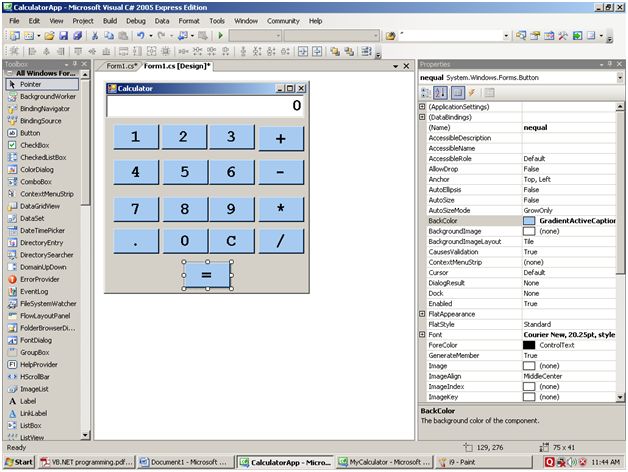The height and width of the screenshot is (472, 628).
Task: Open the Community menu
Action: 283,21
